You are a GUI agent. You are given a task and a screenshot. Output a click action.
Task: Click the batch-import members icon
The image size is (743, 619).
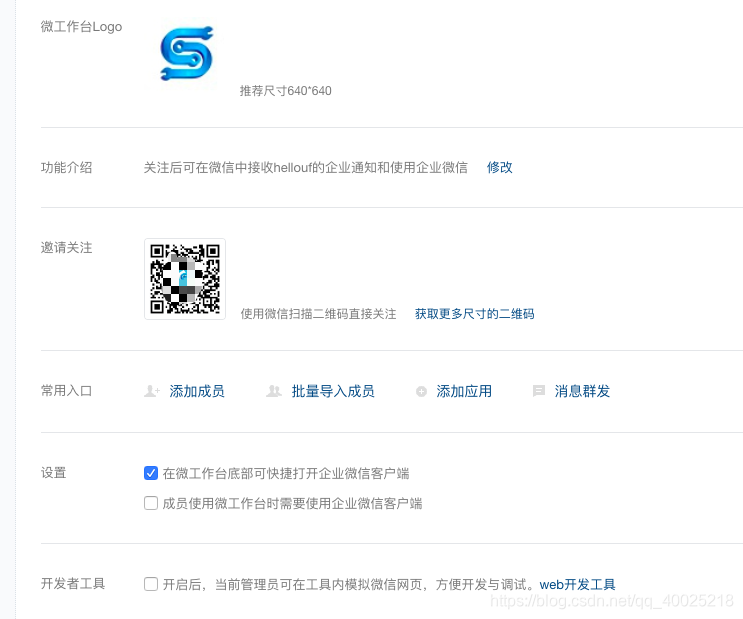273,391
